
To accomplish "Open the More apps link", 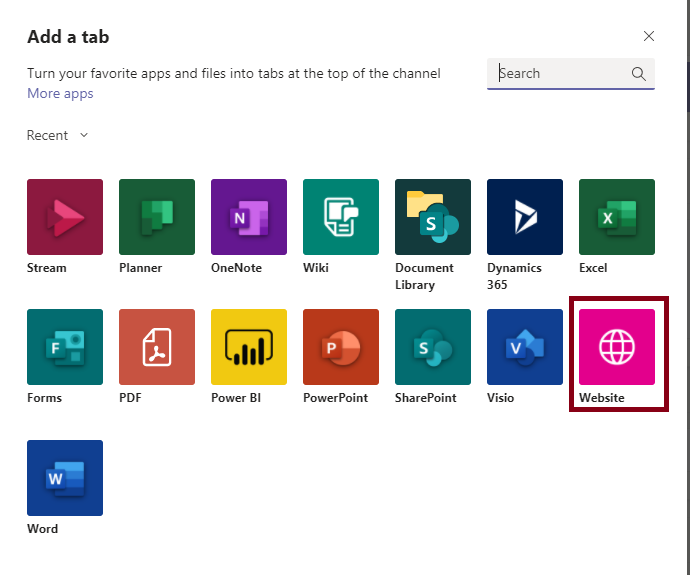I will pos(60,93).
